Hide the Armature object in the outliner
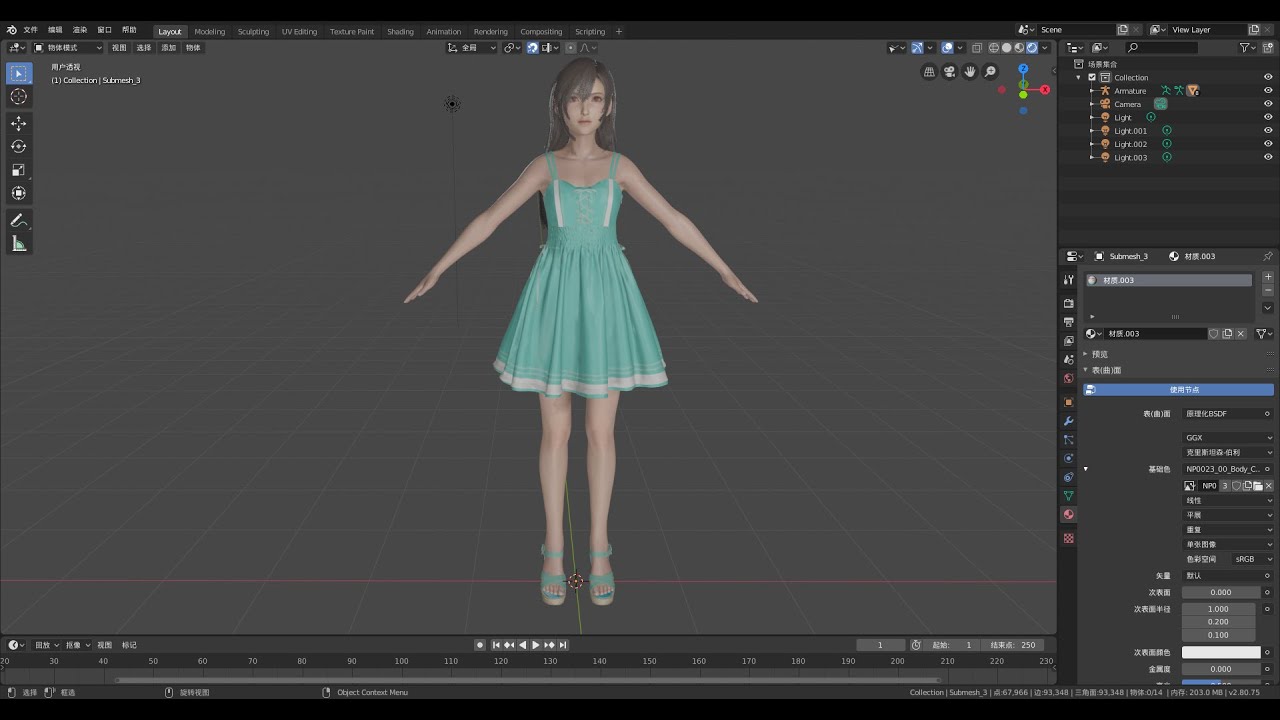1280x720 pixels. (1268, 91)
